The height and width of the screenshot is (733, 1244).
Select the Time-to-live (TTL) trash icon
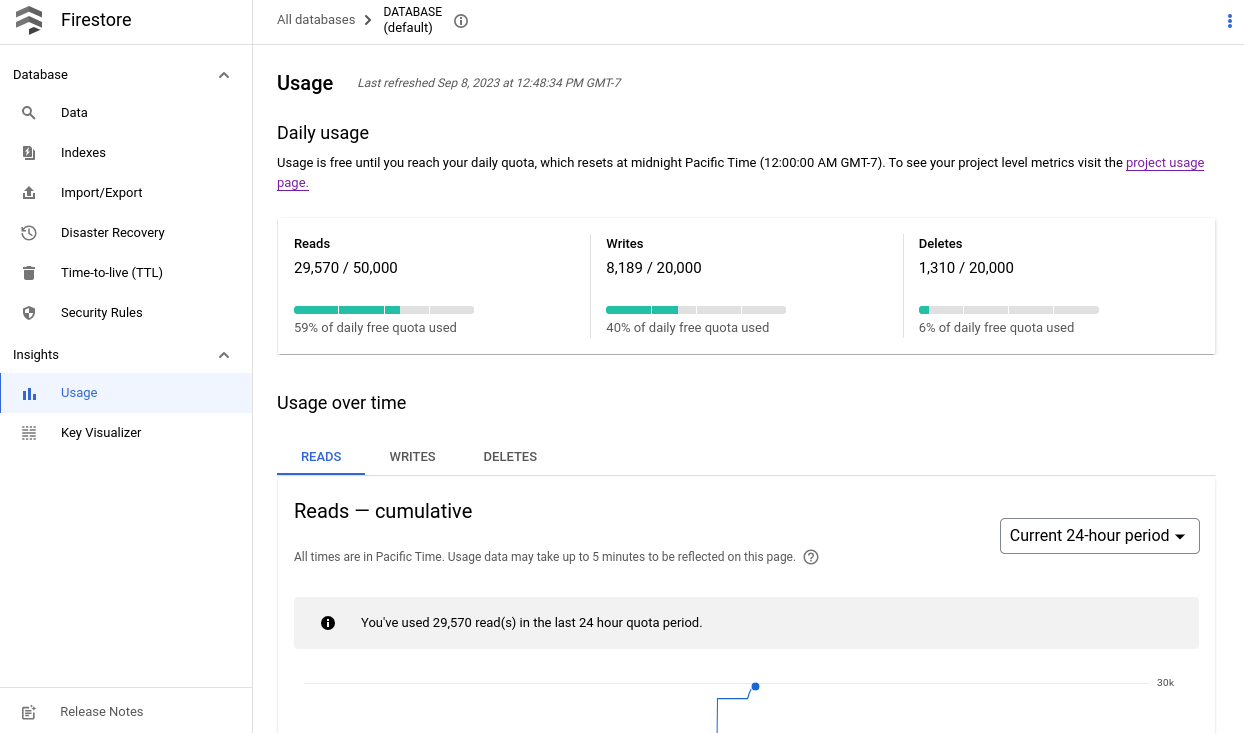pos(29,272)
